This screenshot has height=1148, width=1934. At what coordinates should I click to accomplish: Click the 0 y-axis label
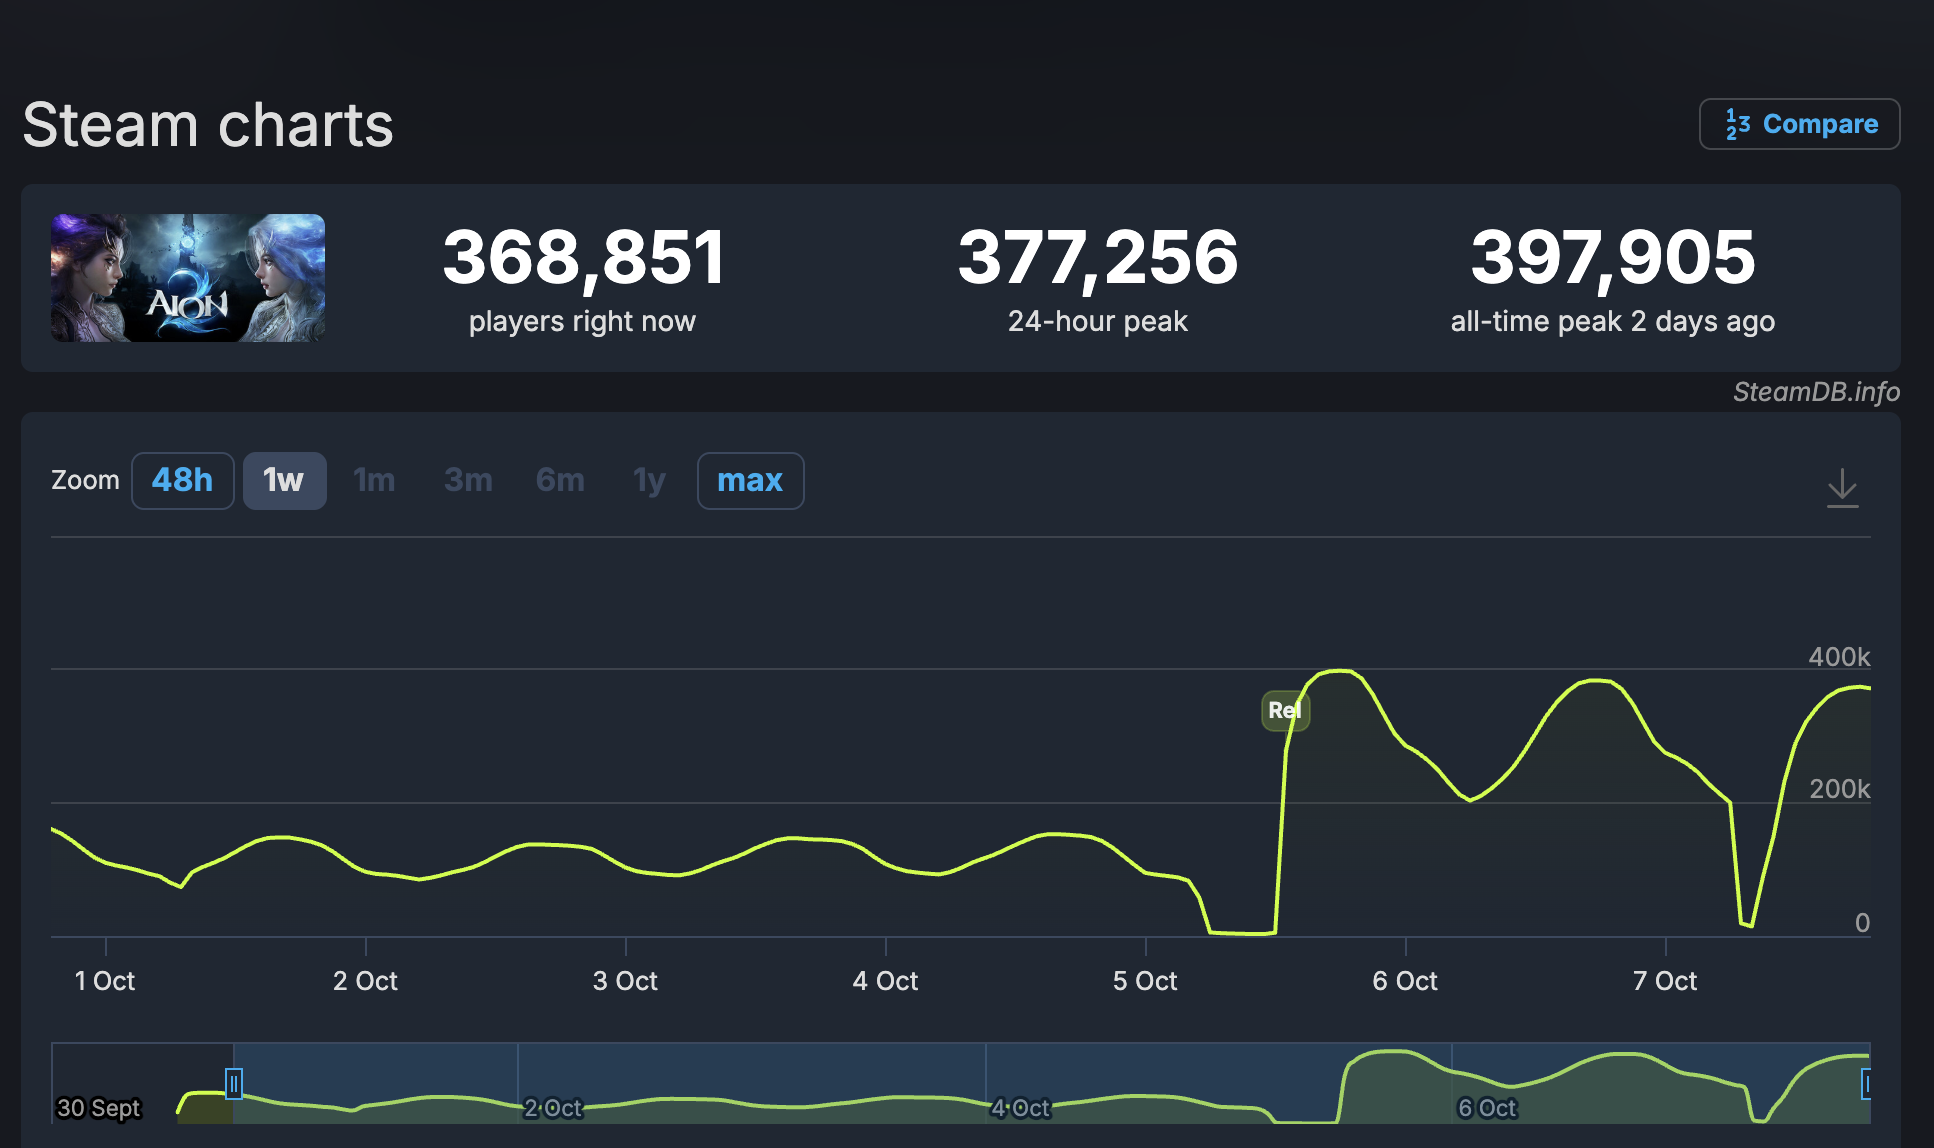(x=1862, y=923)
